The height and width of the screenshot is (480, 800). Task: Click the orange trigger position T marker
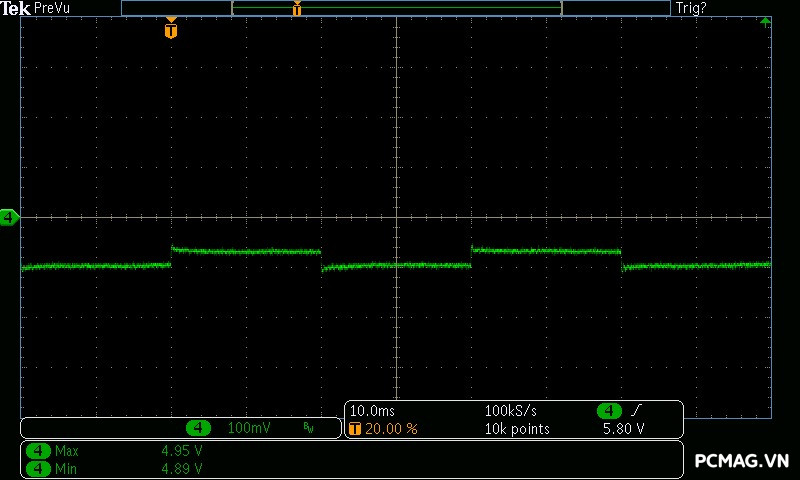[x=171, y=31]
